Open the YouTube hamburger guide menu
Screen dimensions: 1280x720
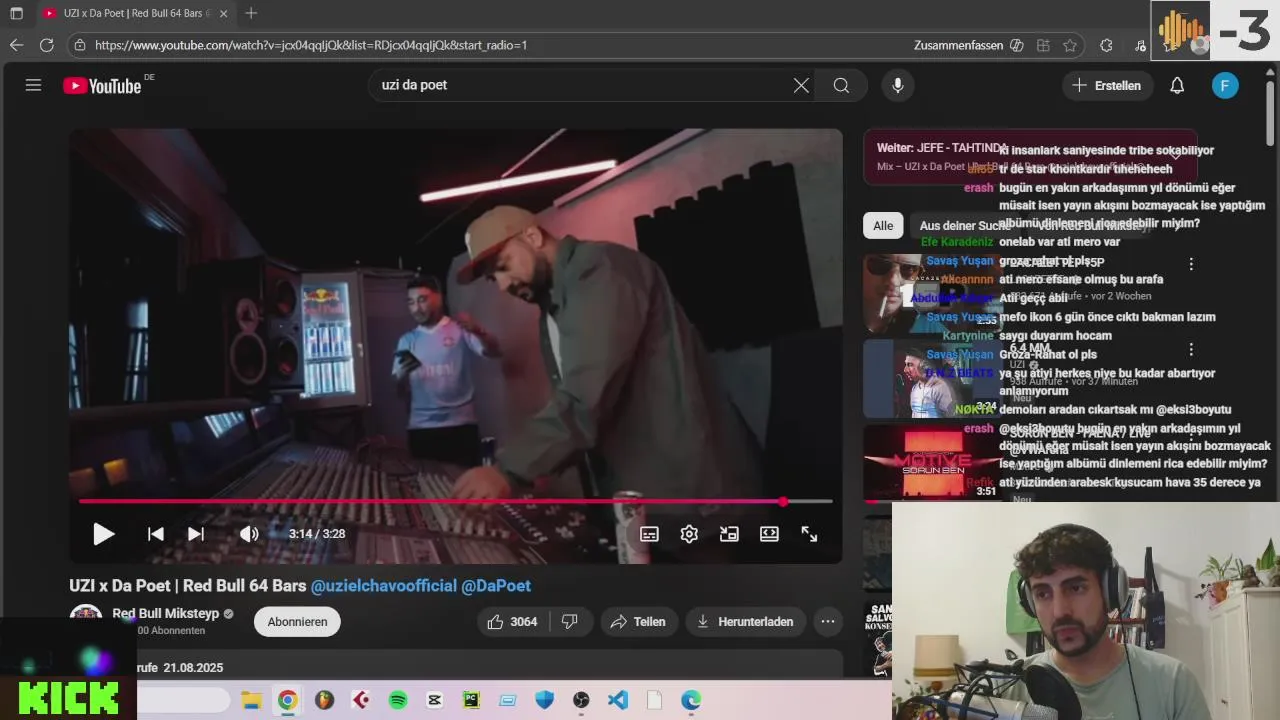point(33,85)
